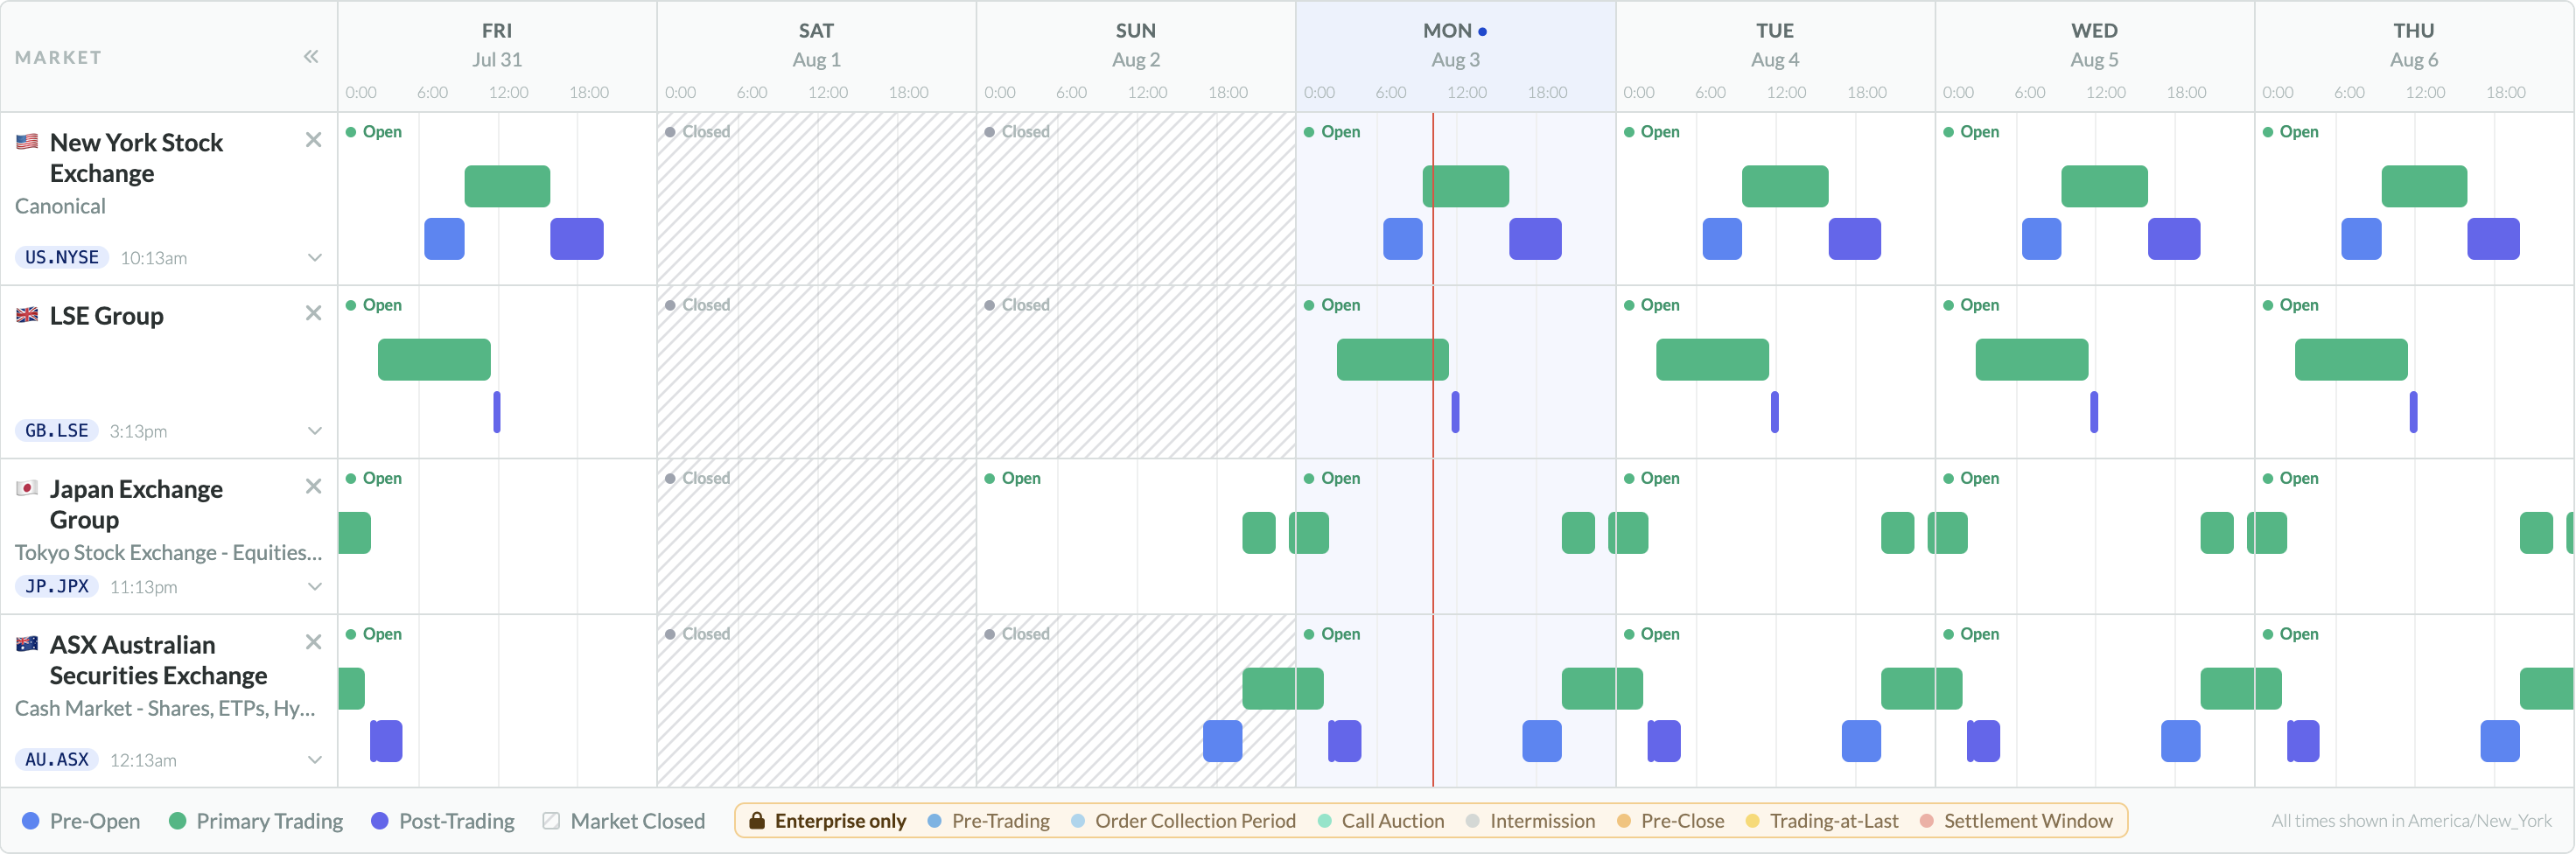Screen dimensions: 2576x854
Task: Click the Enterprise only lock icon
Action: pyautogui.click(x=757, y=821)
